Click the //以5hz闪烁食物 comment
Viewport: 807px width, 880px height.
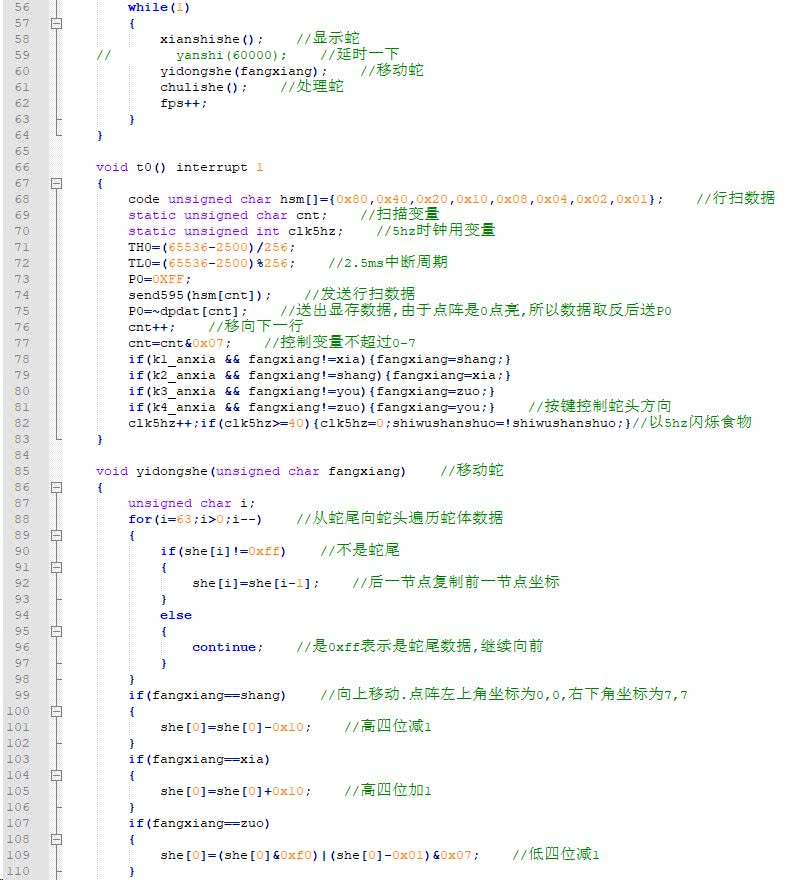tap(691, 422)
